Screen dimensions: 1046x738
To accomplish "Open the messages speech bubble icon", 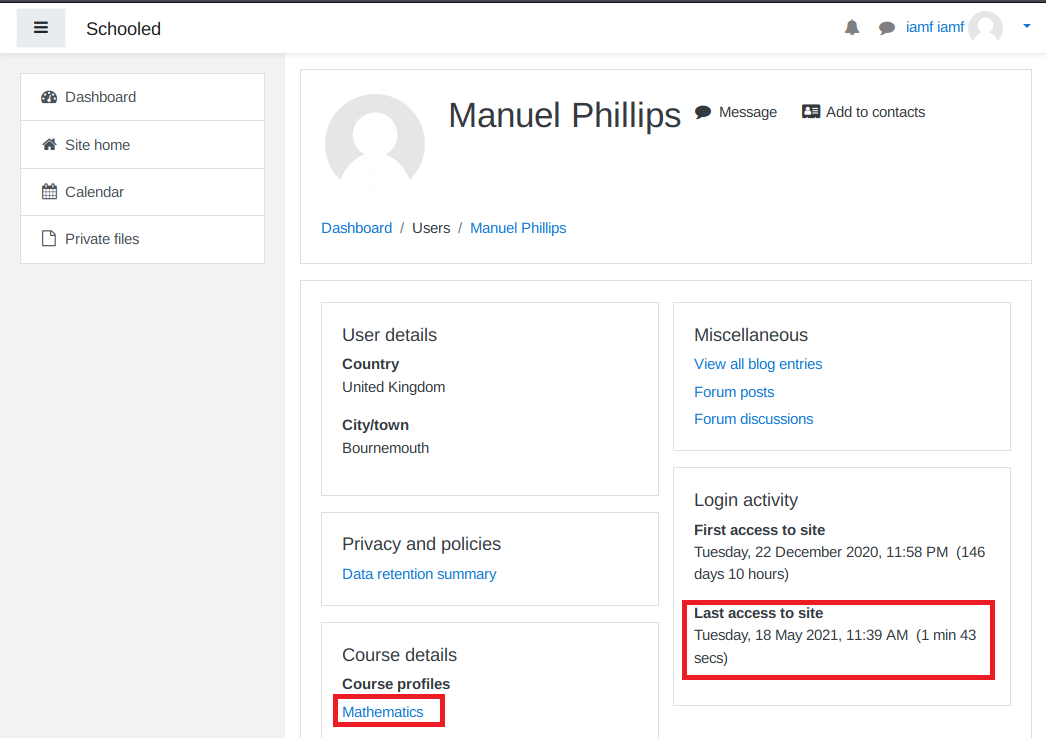I will pyautogui.click(x=886, y=28).
